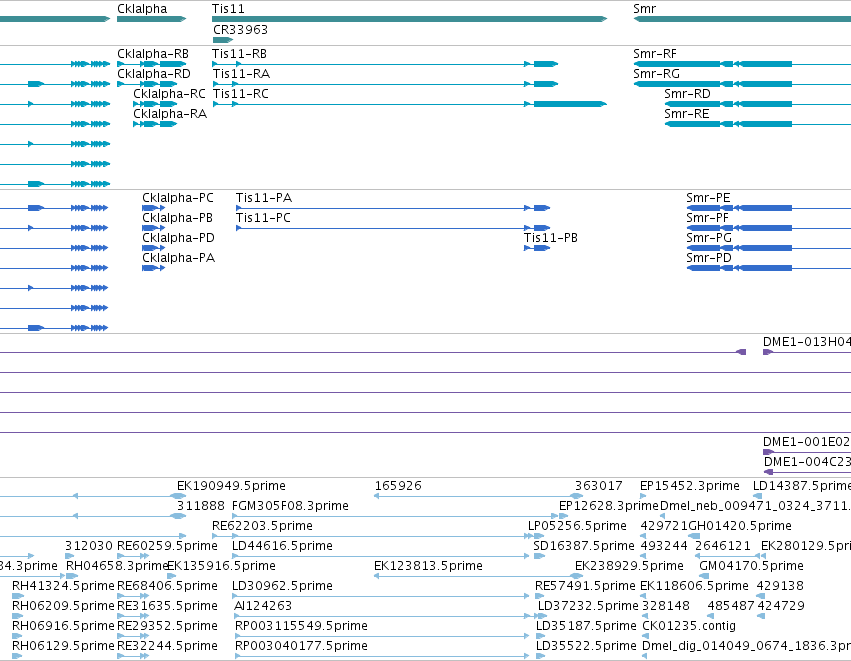851x661 pixels.
Task: Click EST label RH04658.3prime
Action: tap(117, 567)
